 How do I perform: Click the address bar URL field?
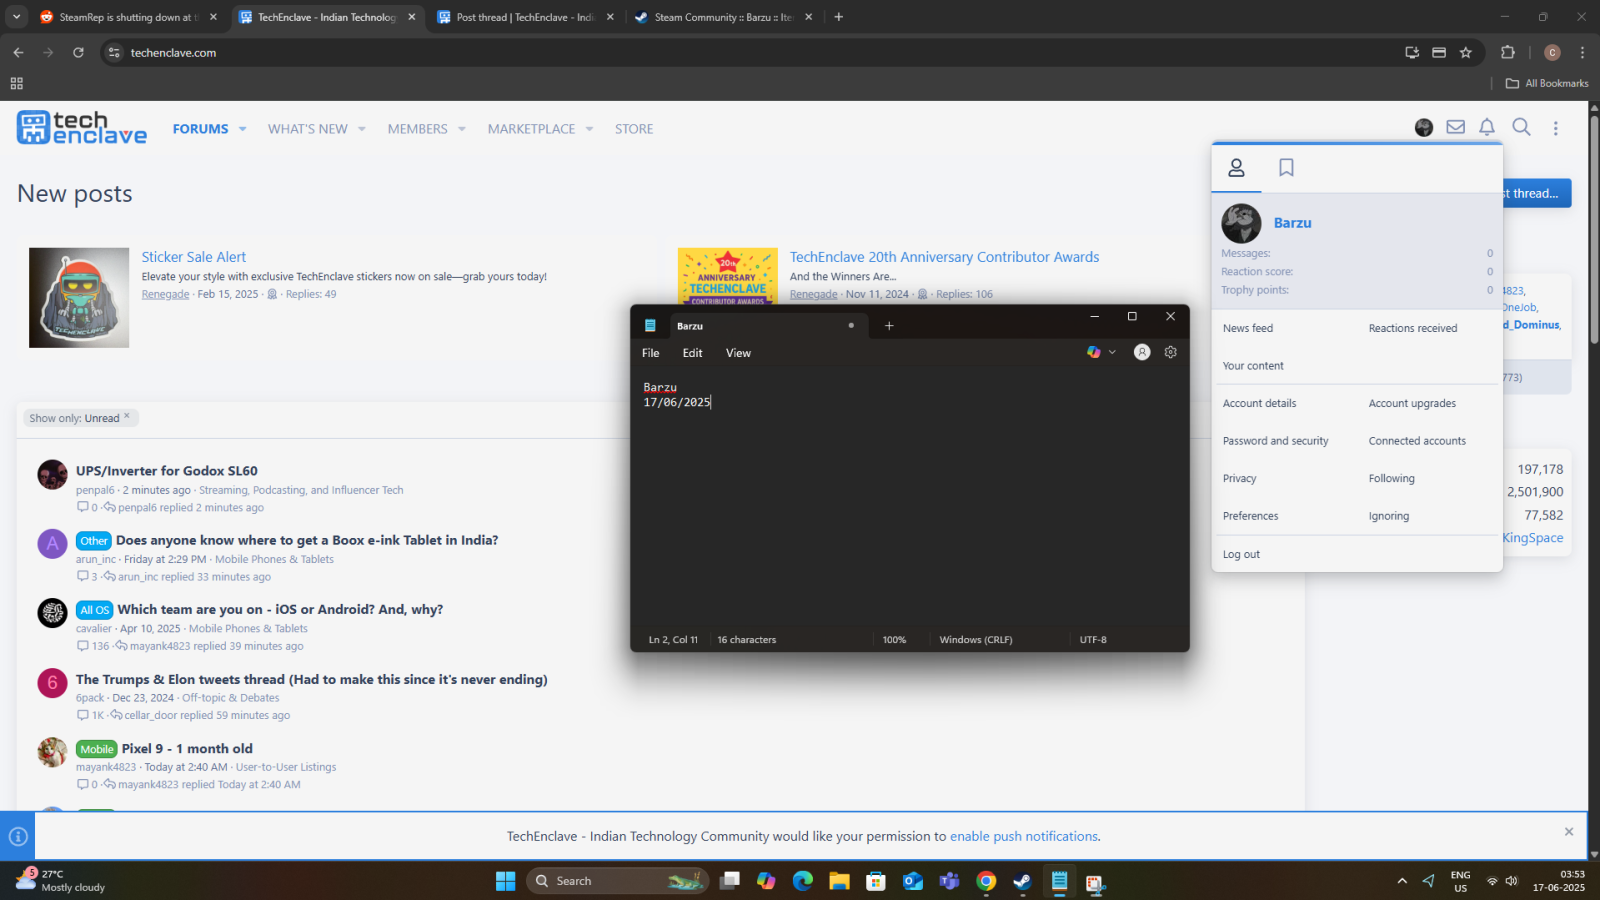point(750,53)
